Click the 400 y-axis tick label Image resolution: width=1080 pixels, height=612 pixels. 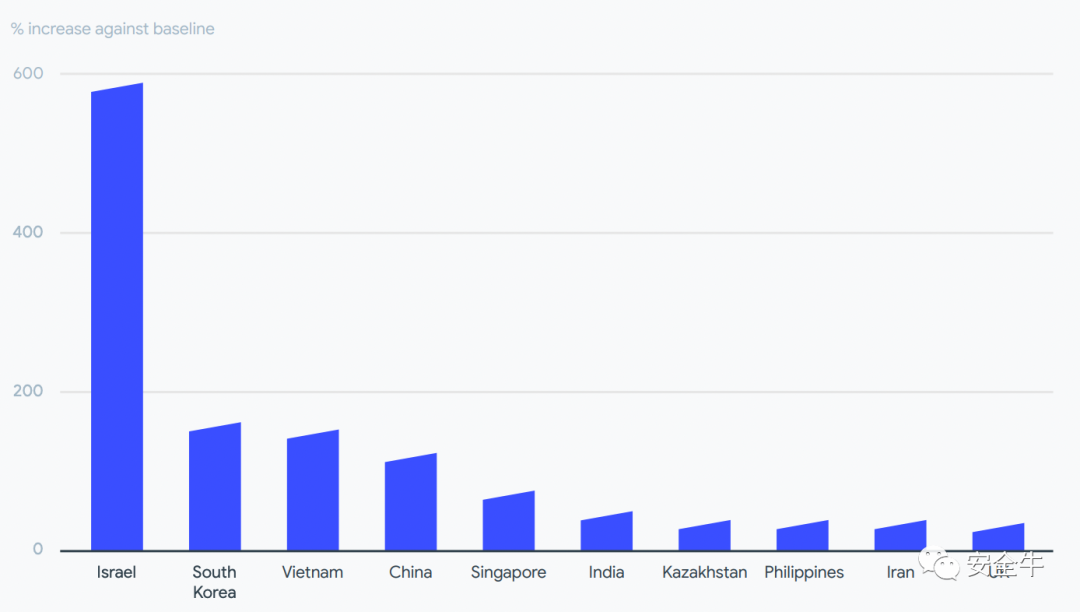click(x=28, y=232)
